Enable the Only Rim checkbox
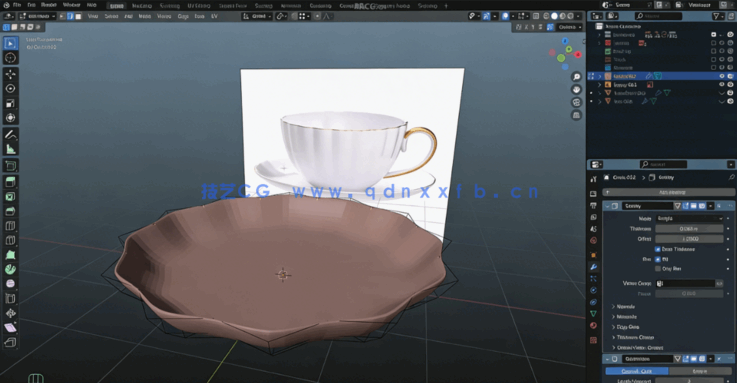 coord(658,269)
